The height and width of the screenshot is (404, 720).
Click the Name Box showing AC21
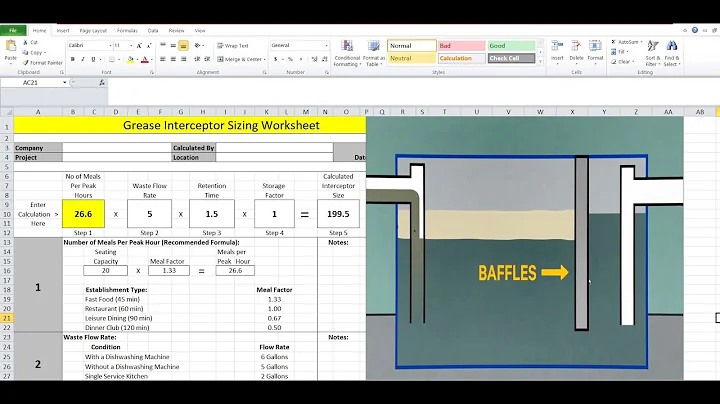tap(32, 83)
